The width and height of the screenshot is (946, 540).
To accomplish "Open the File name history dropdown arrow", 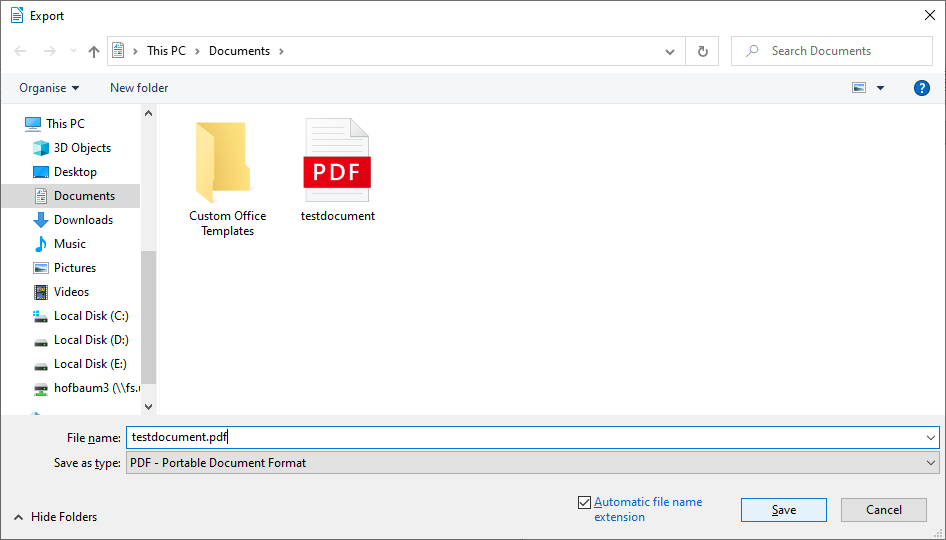I will (931, 437).
